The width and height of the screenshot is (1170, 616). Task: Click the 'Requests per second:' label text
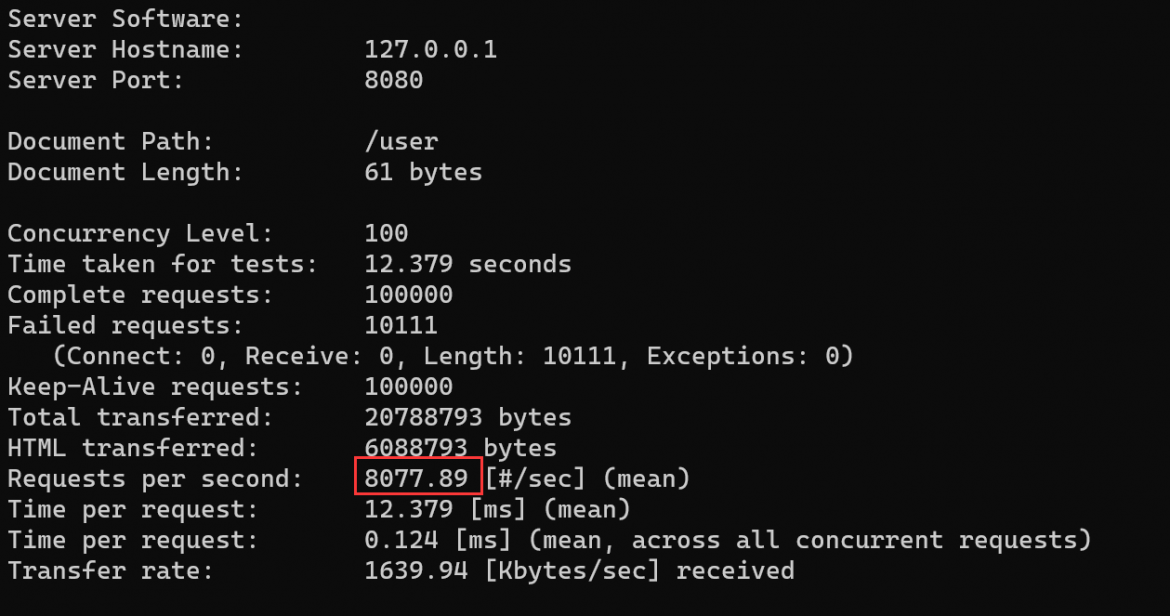(x=155, y=478)
